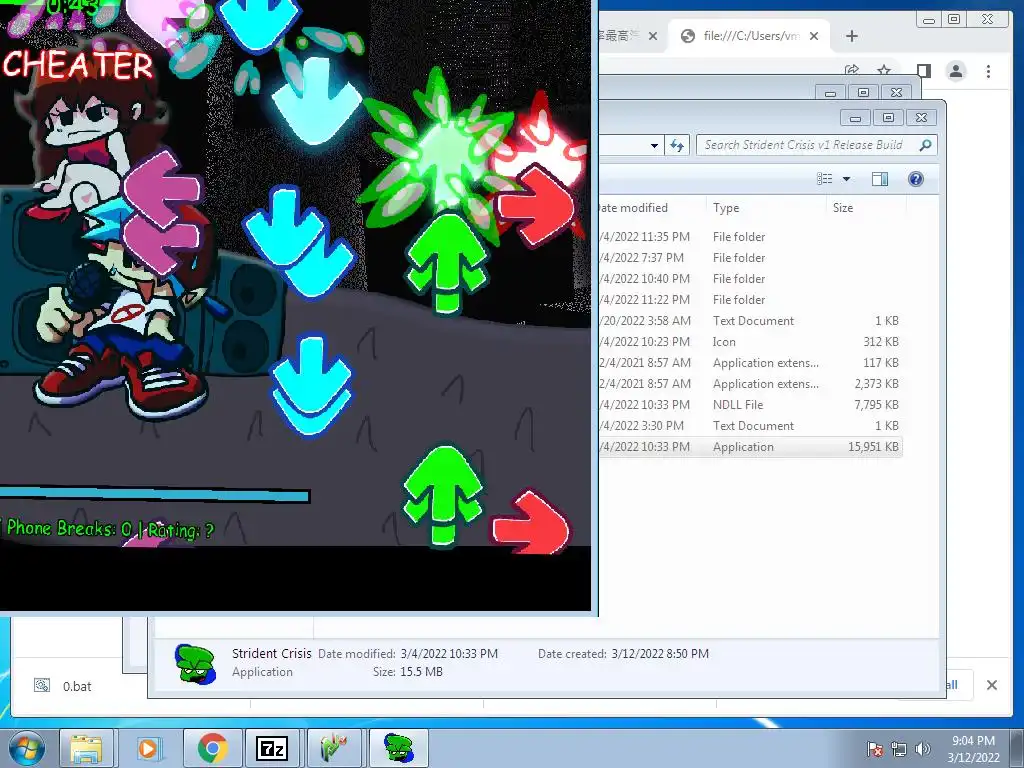Select the Text Document modified 3:58 AM
This screenshot has width=1024, height=768.
coord(750,321)
